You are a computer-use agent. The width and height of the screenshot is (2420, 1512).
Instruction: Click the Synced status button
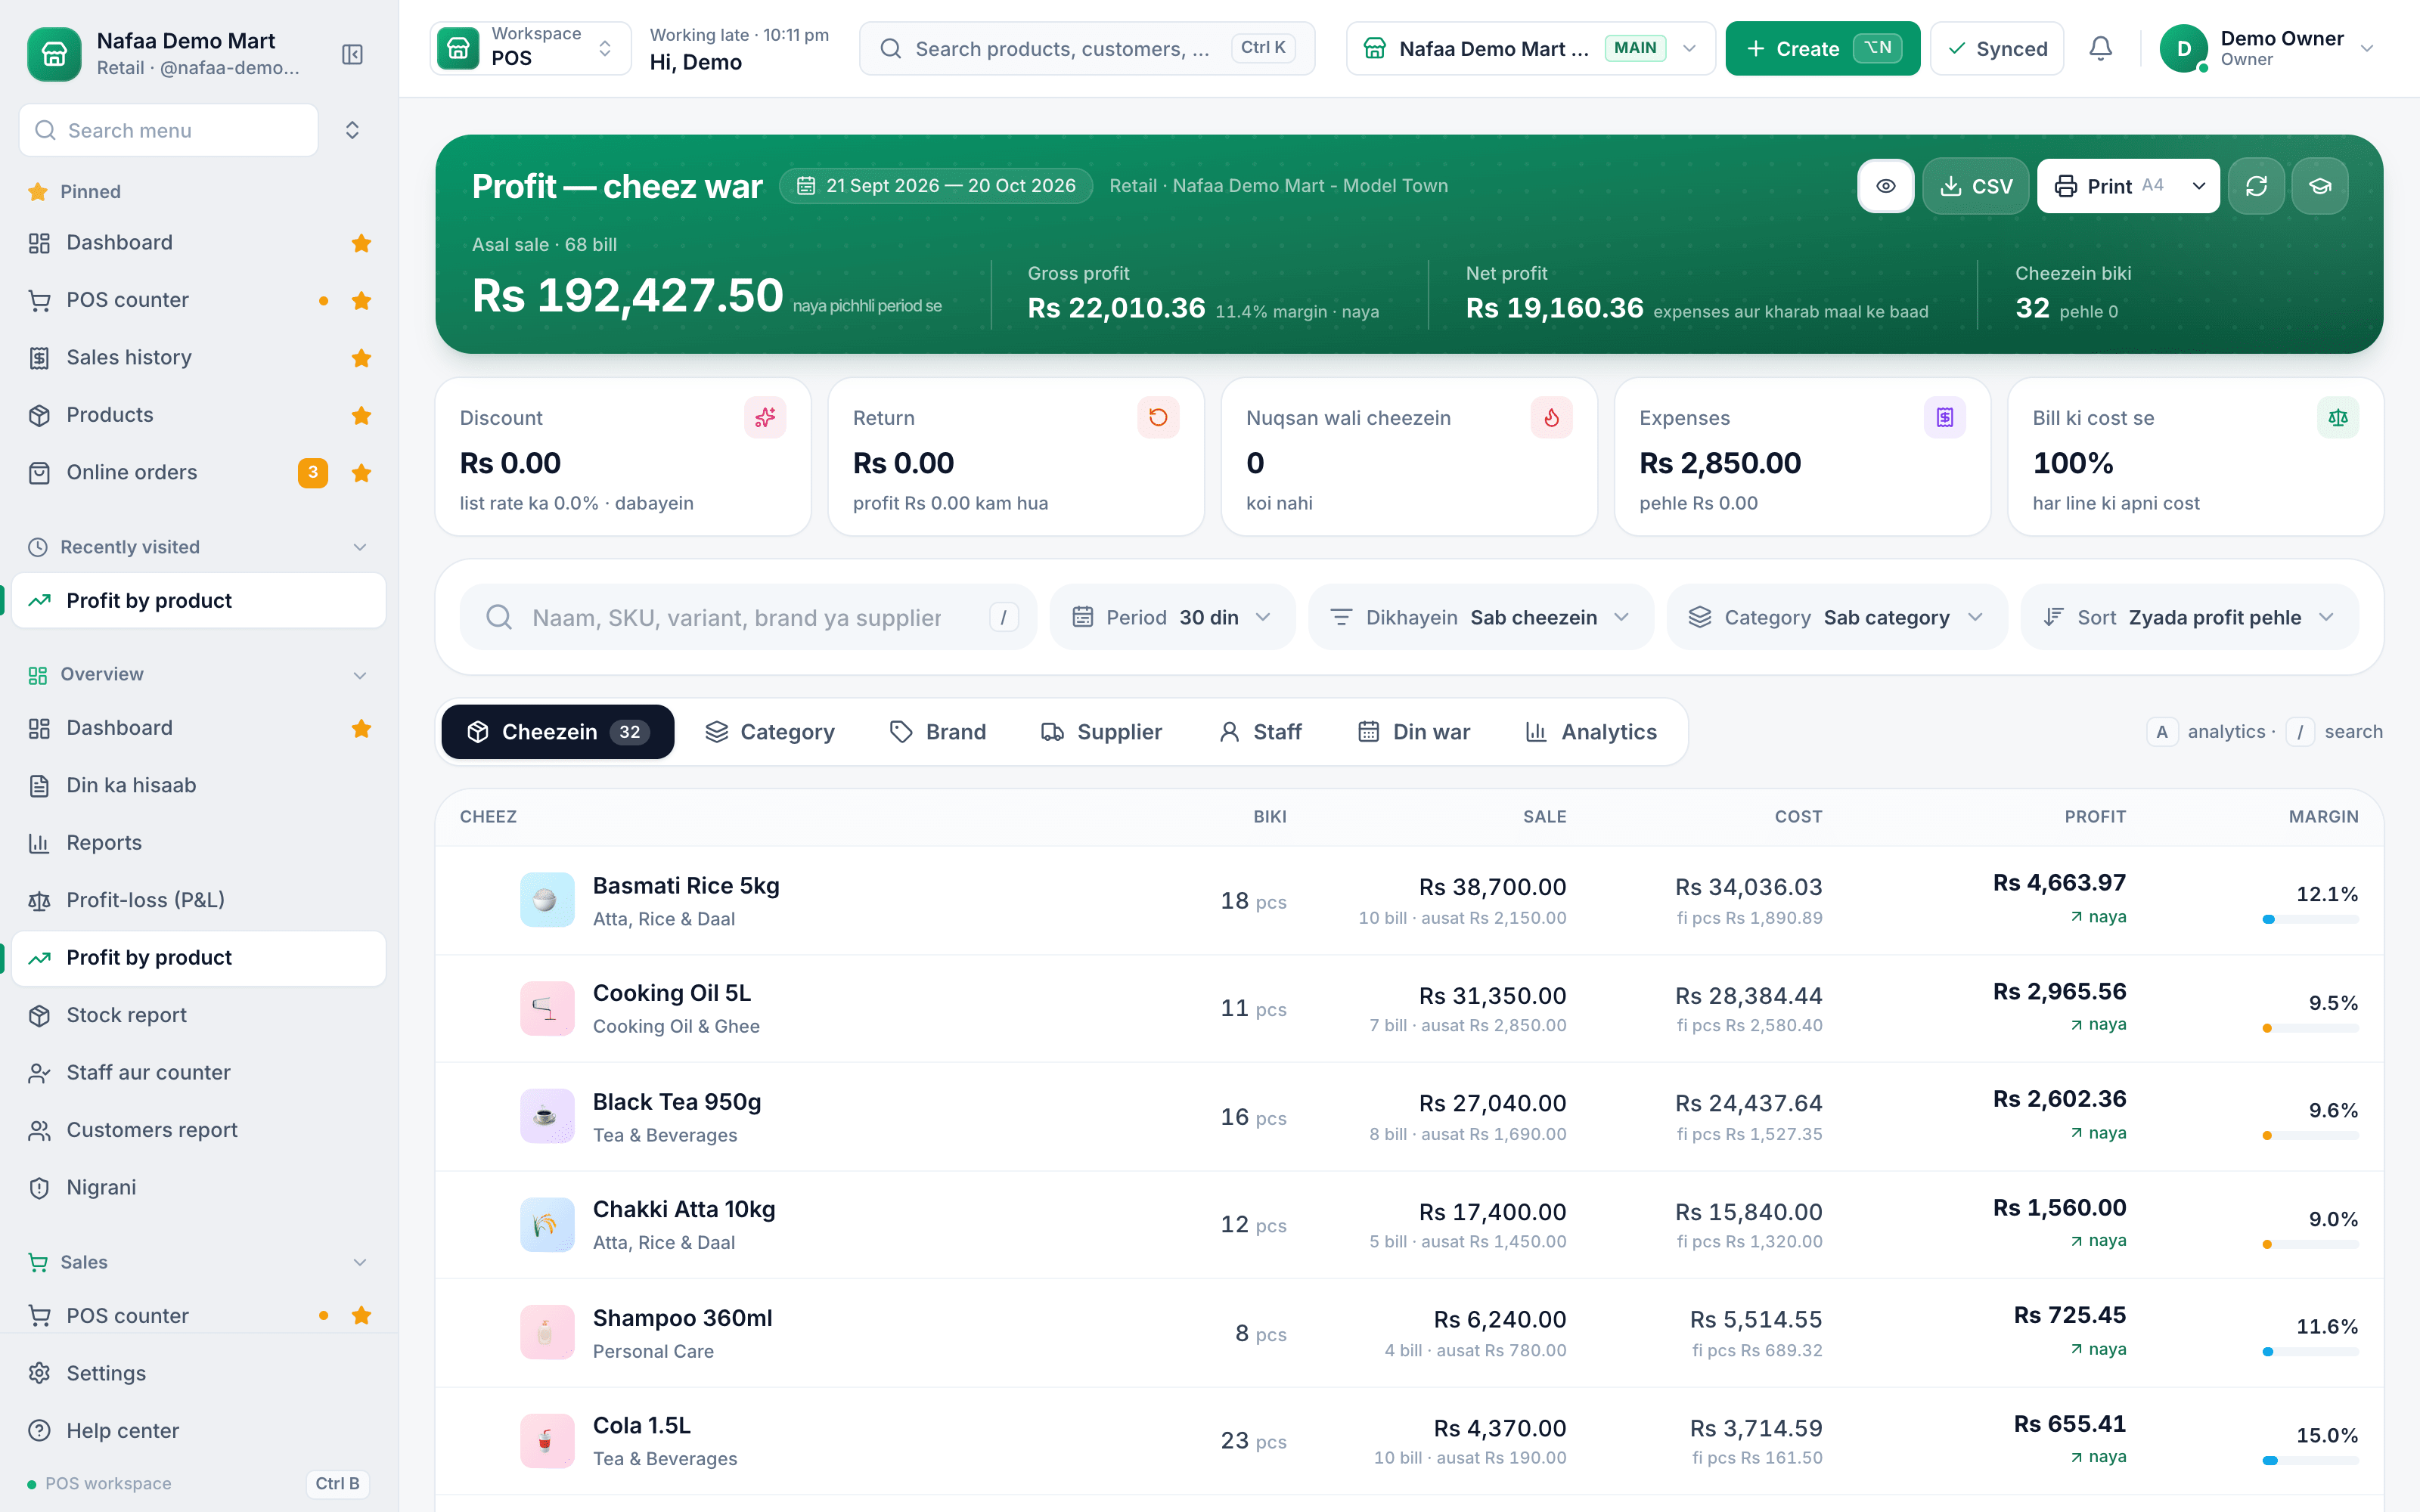pos(1997,48)
